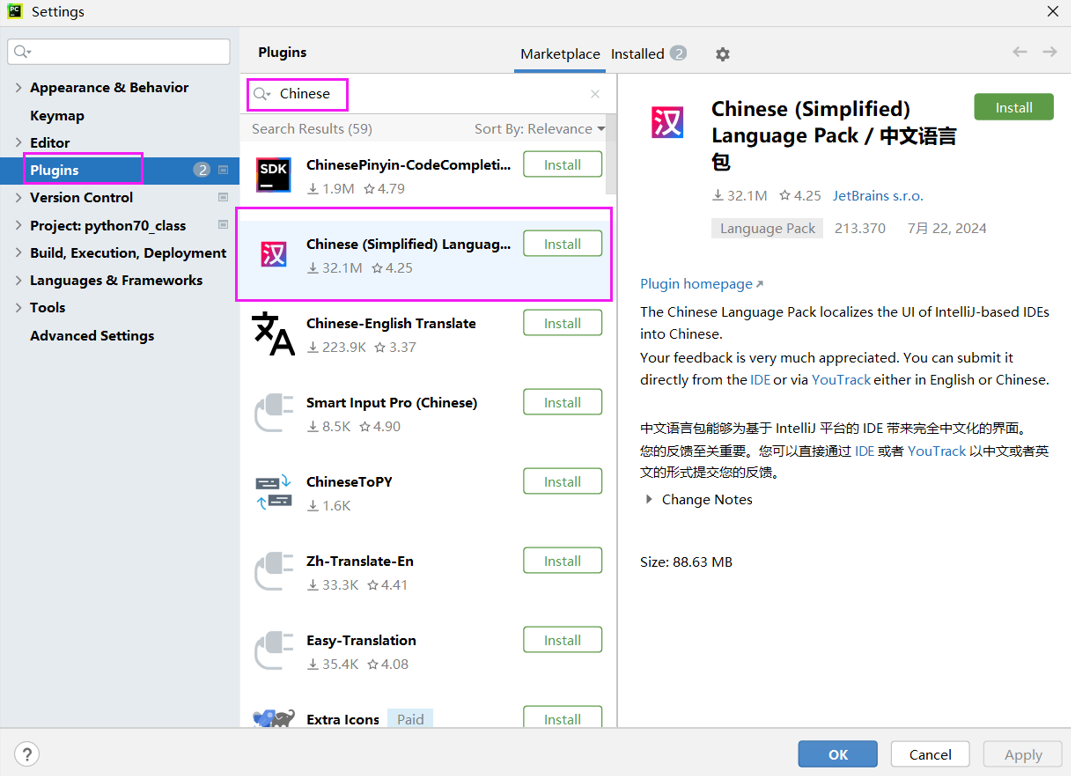Switch to the Marketplace tab

click(560, 54)
